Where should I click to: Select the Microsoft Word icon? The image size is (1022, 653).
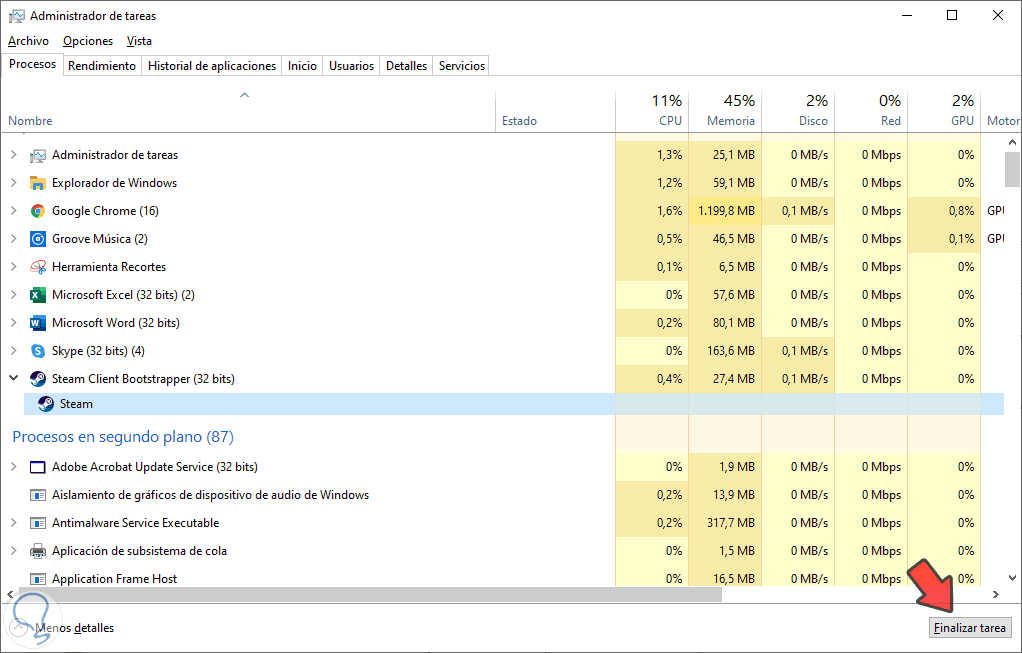pyautogui.click(x=38, y=323)
